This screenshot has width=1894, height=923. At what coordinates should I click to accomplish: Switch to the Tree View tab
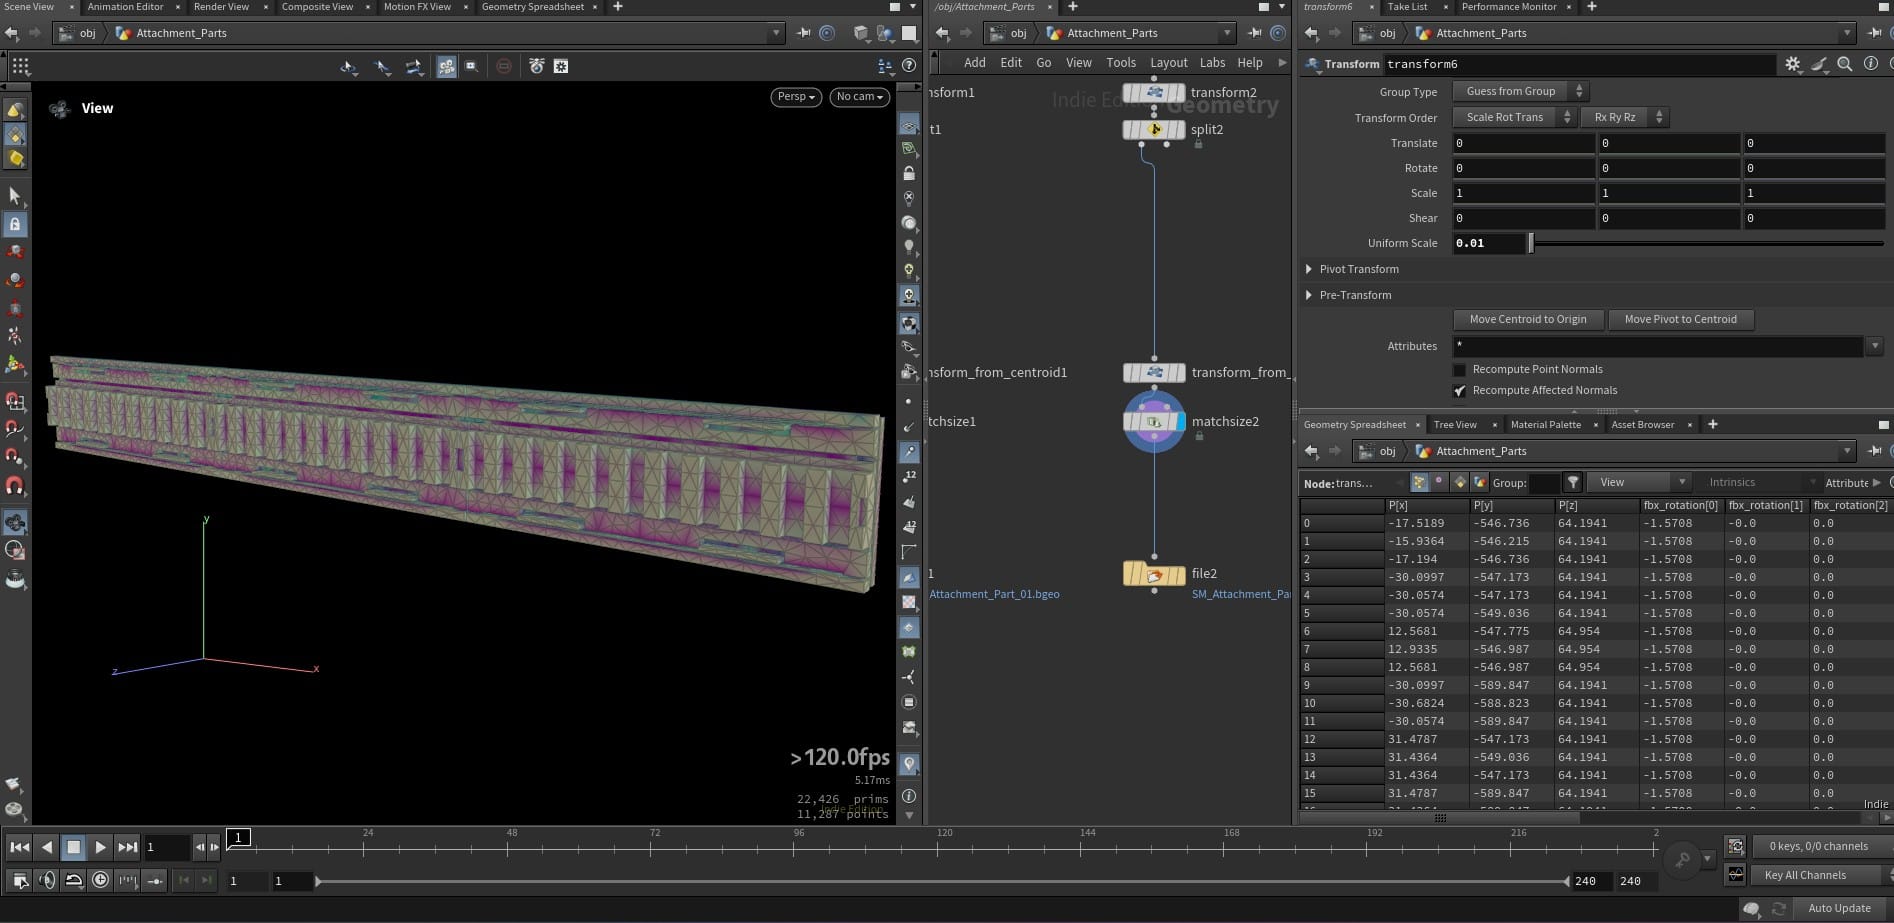coord(1454,425)
